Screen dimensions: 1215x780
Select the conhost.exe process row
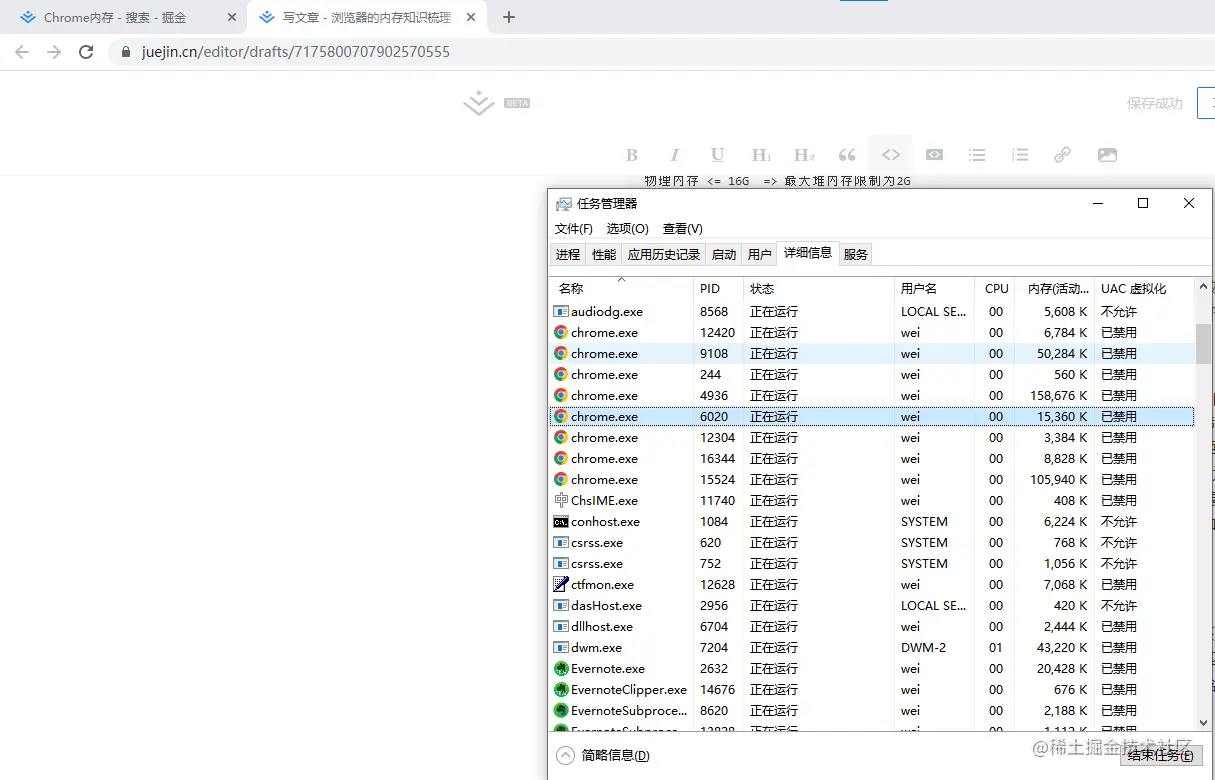872,521
